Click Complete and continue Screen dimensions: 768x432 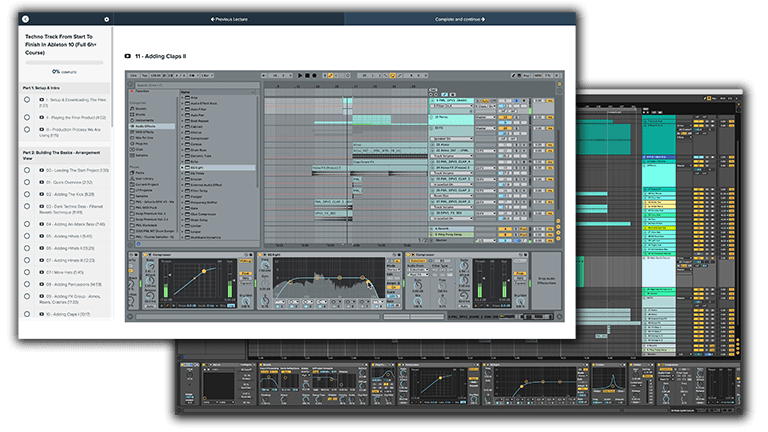460,19
